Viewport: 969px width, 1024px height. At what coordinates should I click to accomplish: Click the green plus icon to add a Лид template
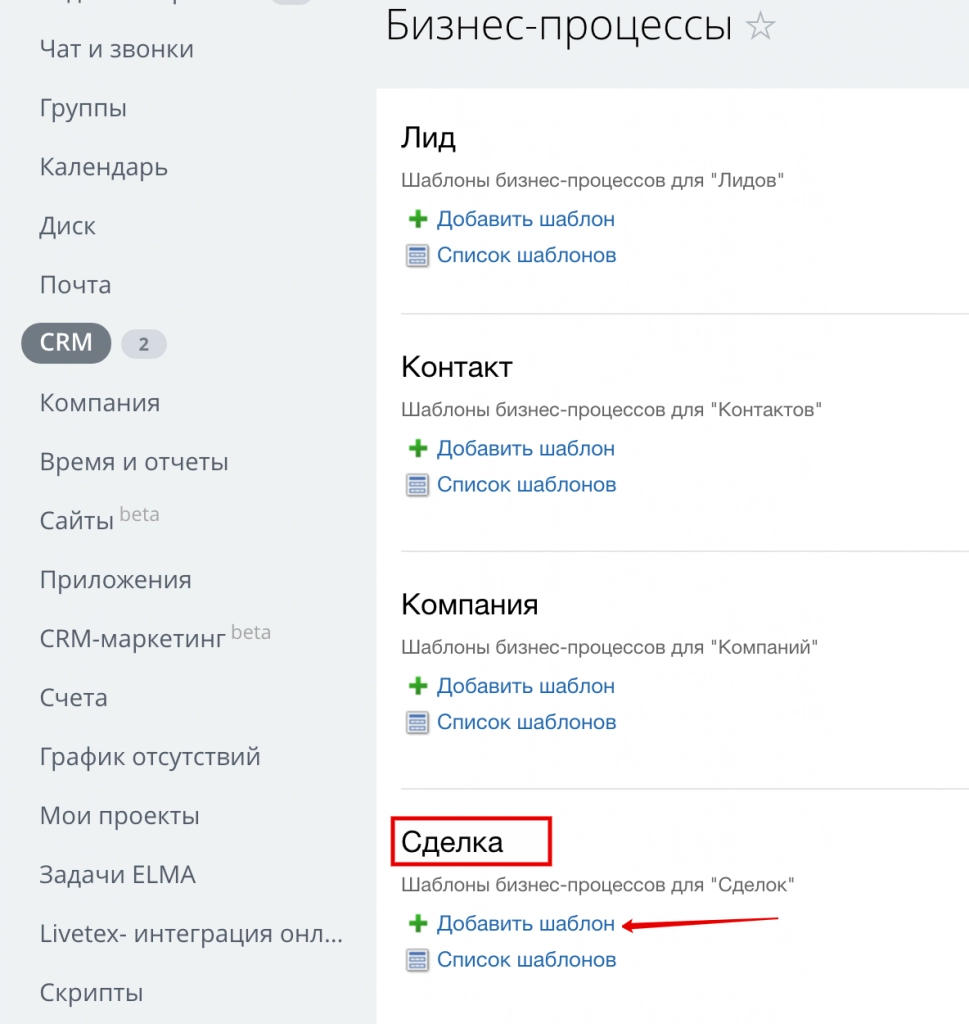417,219
